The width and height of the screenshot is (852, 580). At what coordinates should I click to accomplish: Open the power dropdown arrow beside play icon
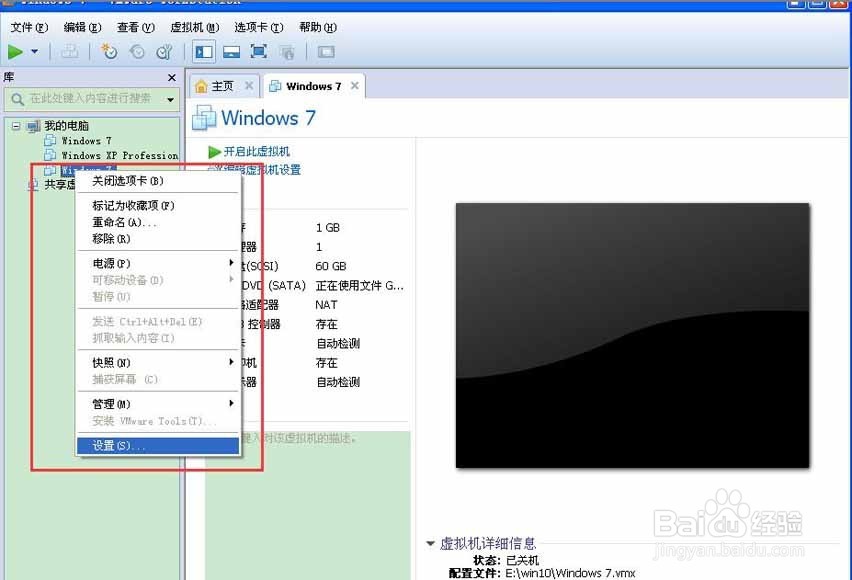coord(35,52)
